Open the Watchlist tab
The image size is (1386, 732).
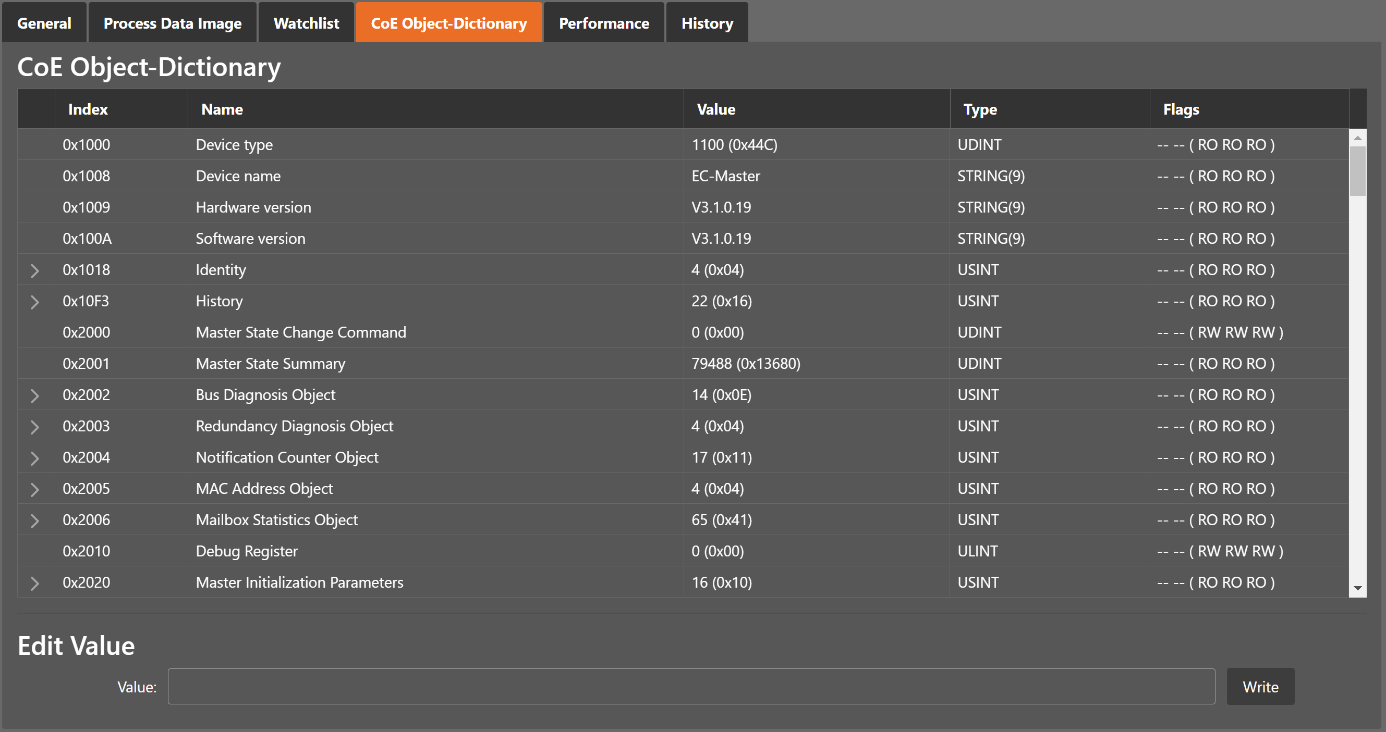[306, 23]
